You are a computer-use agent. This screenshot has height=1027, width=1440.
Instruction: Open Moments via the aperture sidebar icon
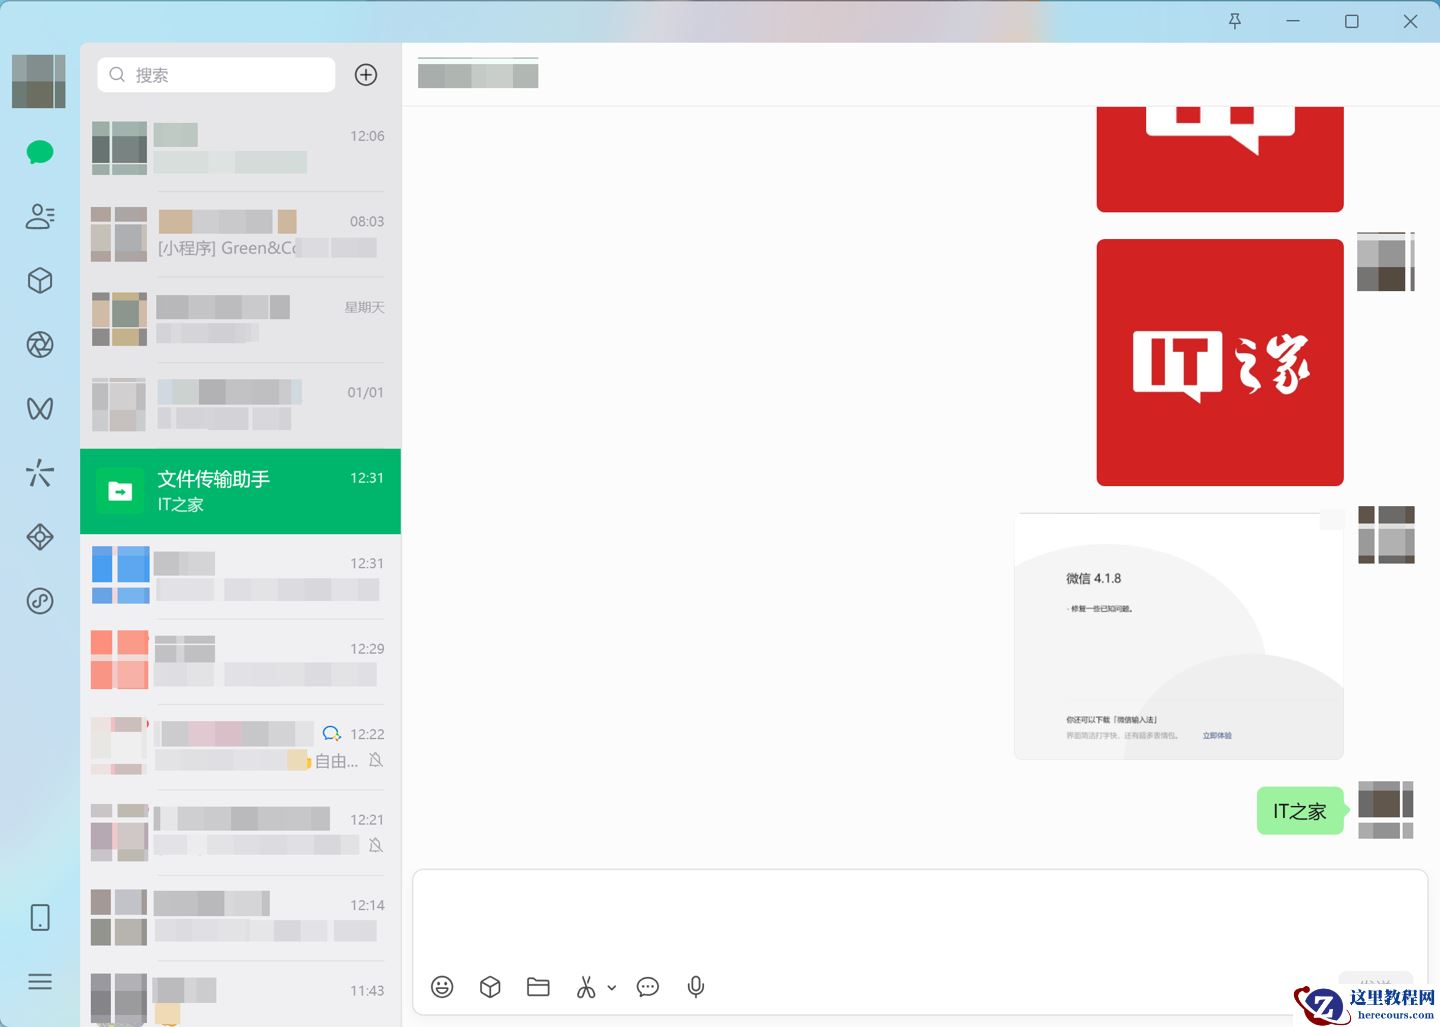40,345
